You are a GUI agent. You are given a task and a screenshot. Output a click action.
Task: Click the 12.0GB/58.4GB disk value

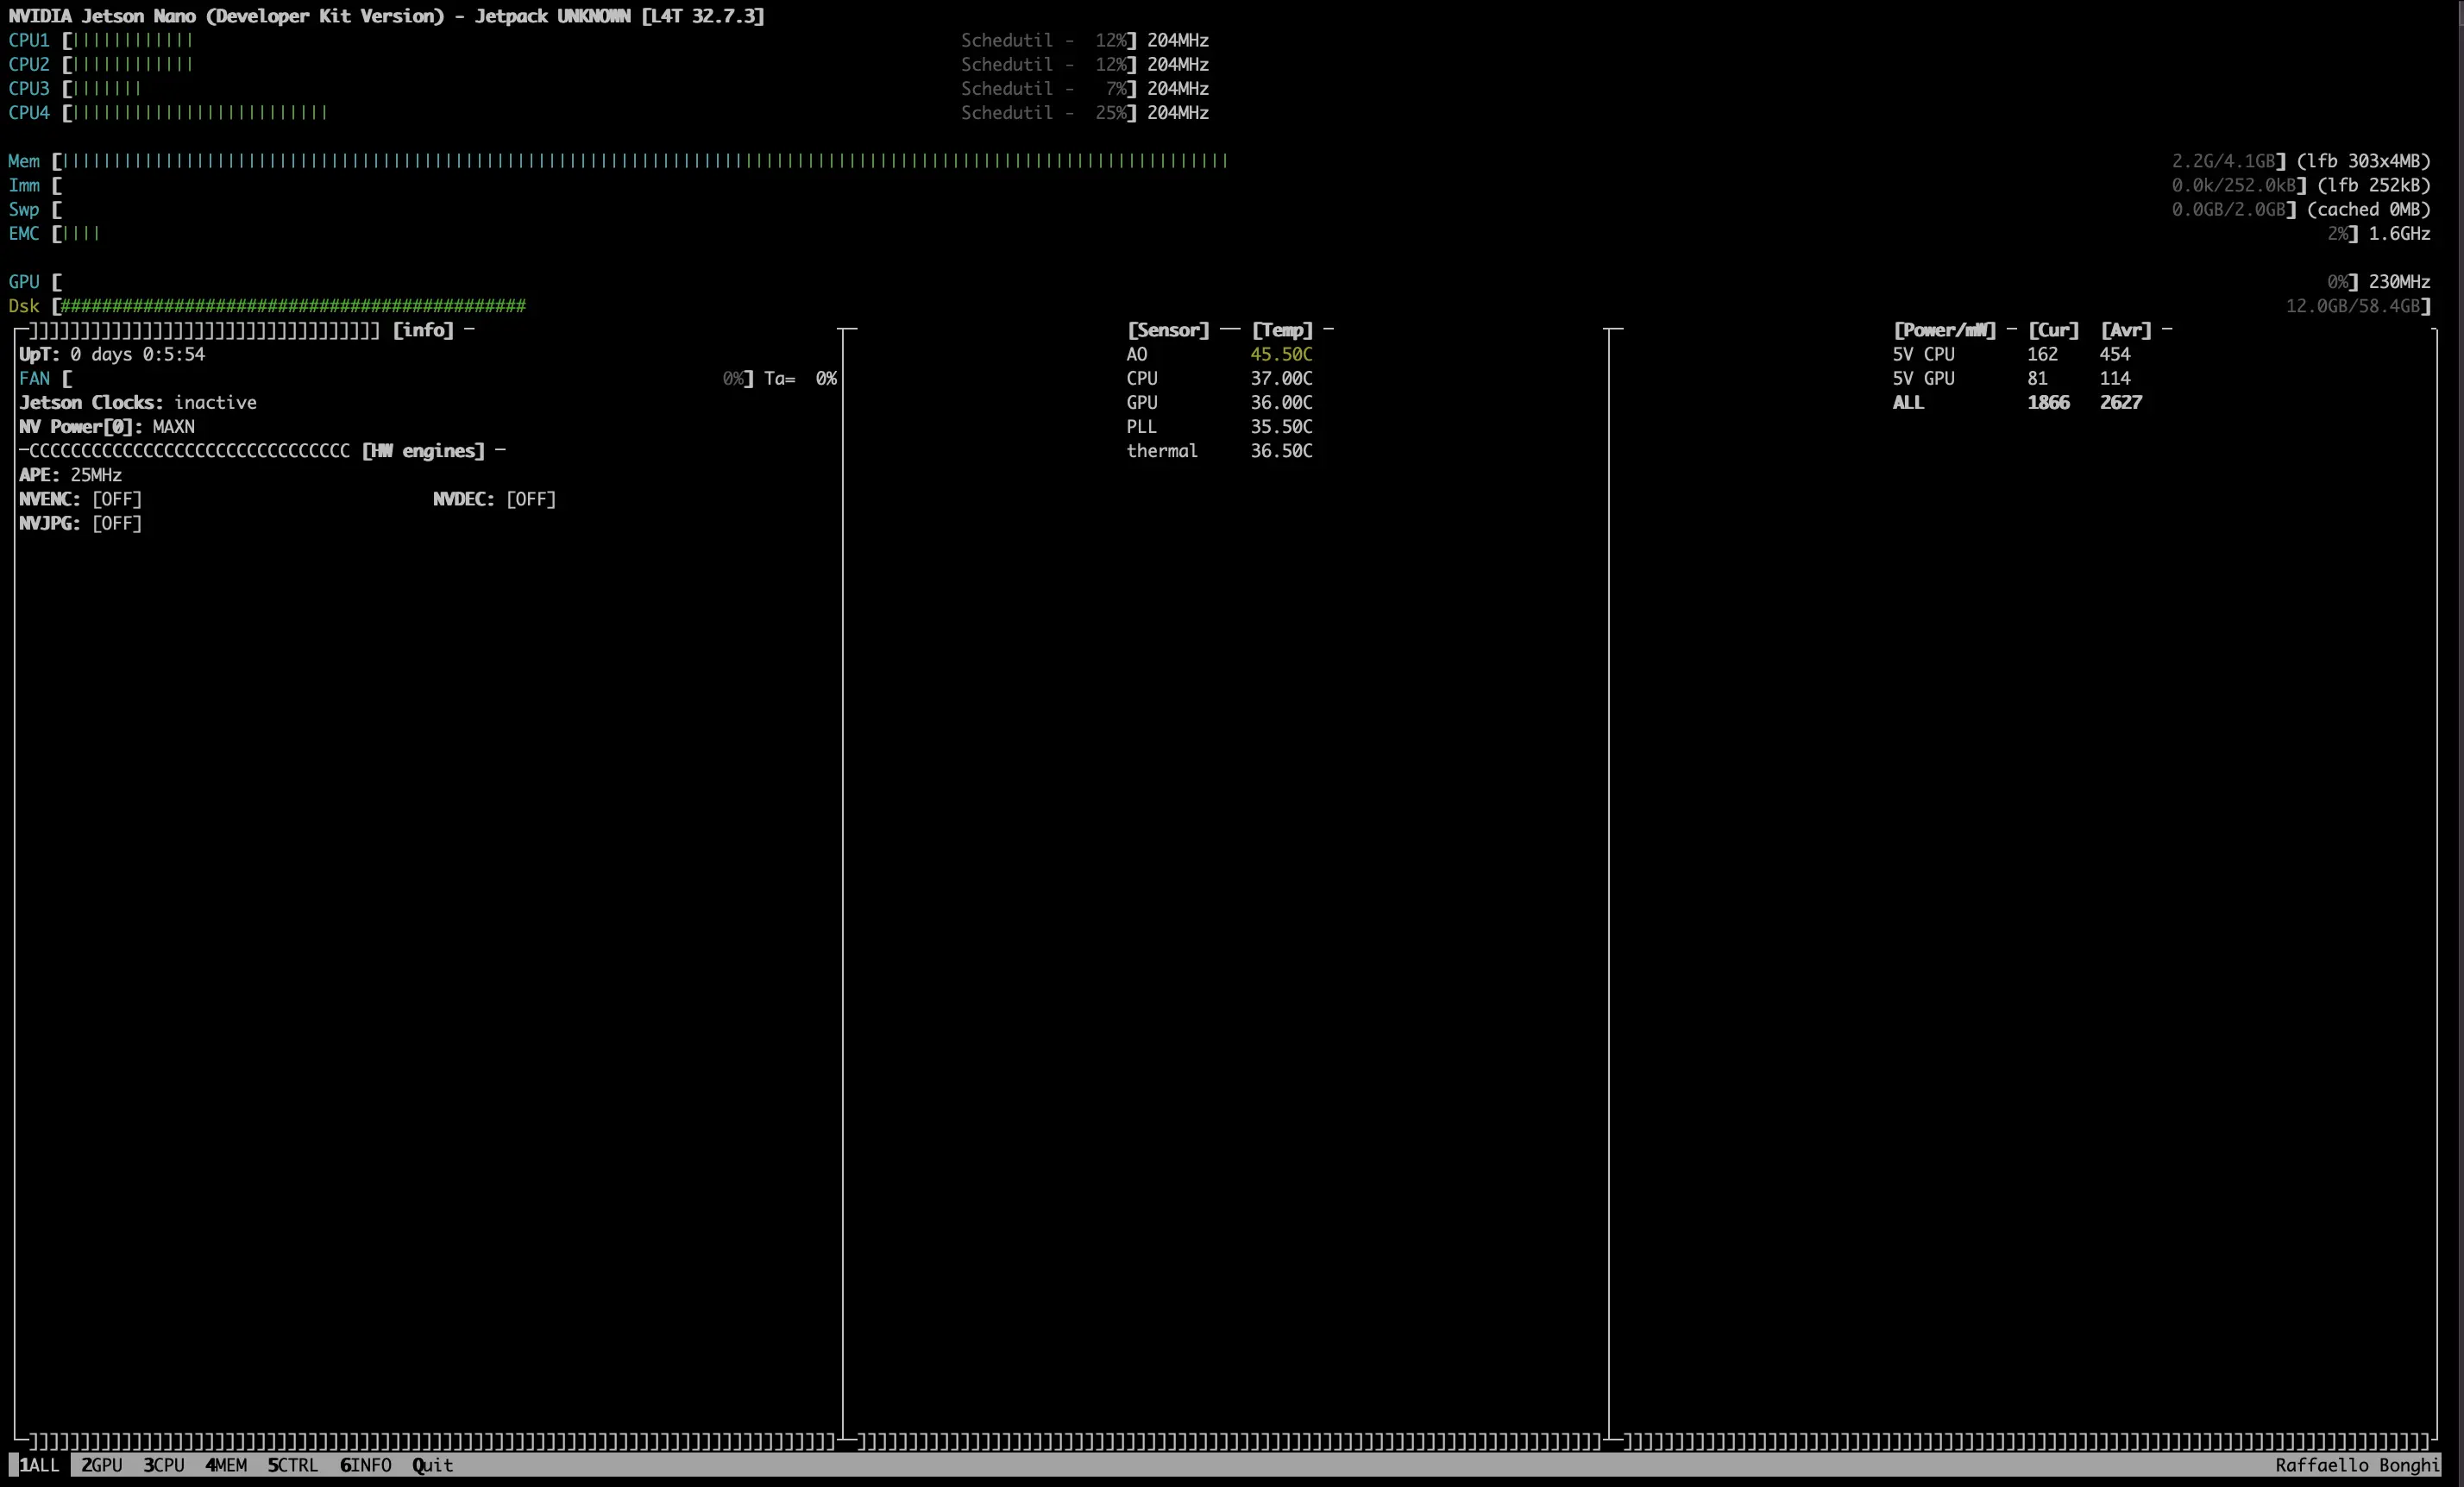(2353, 306)
